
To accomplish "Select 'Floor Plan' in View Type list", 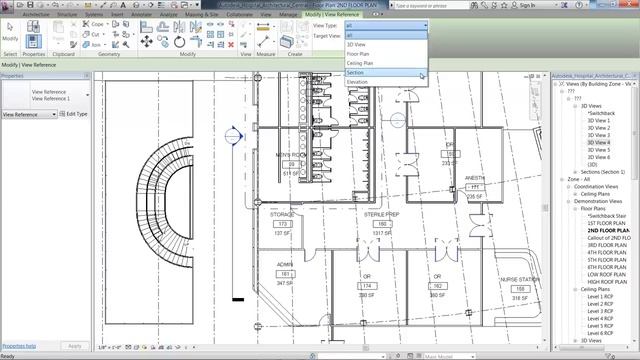I will [x=386, y=54].
